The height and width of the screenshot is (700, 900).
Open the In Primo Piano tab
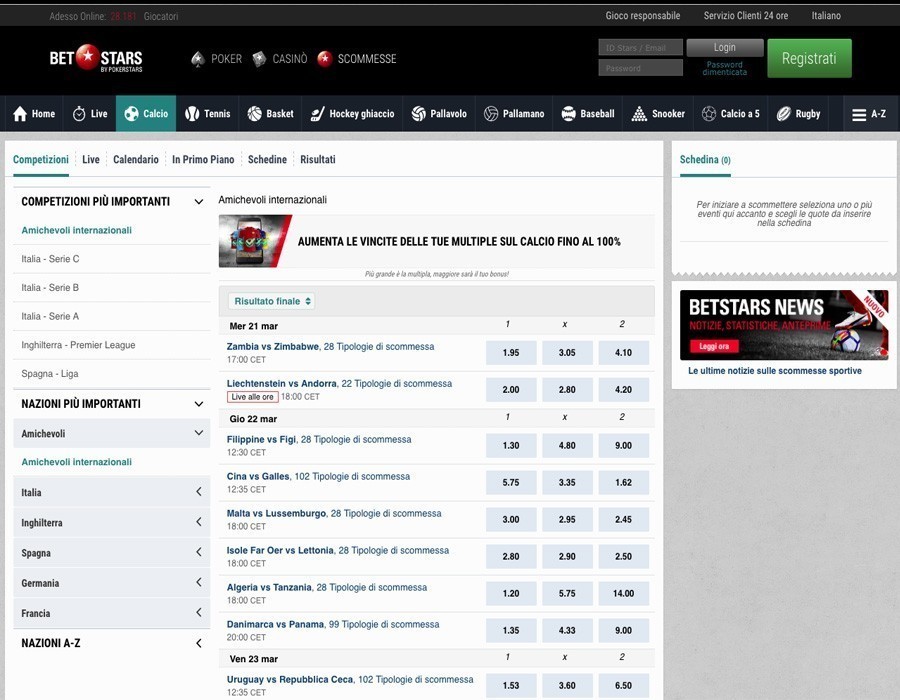pyautogui.click(x=203, y=160)
